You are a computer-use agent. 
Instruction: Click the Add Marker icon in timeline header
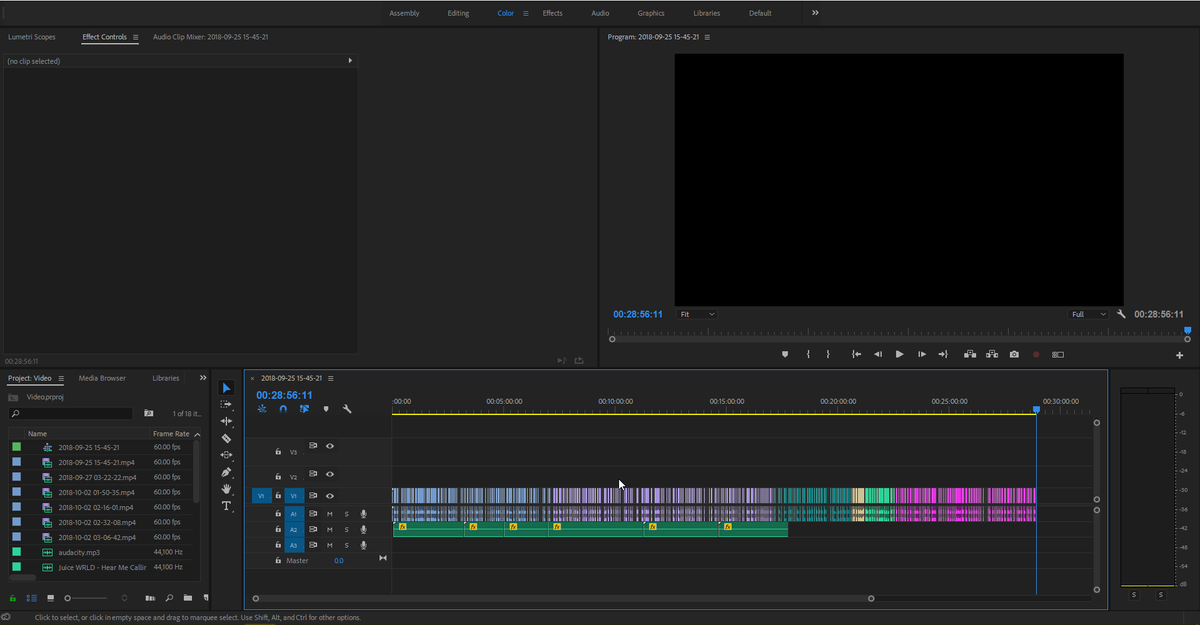(326, 409)
